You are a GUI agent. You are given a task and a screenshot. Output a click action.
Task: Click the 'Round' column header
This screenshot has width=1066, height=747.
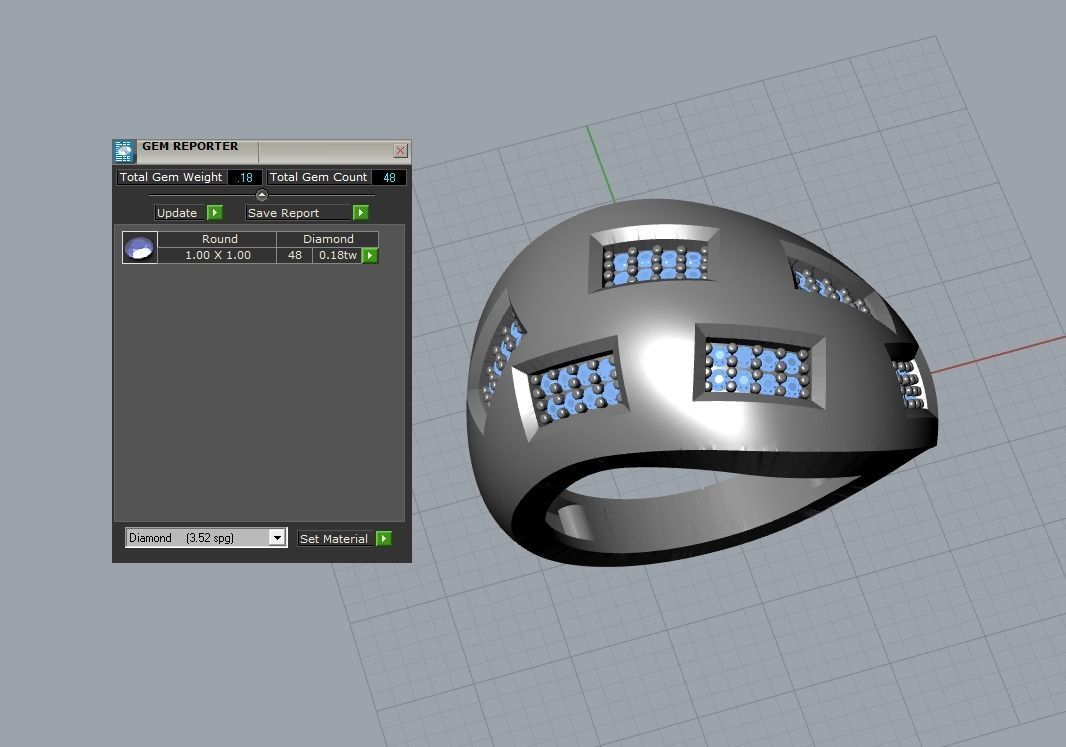tap(218, 239)
